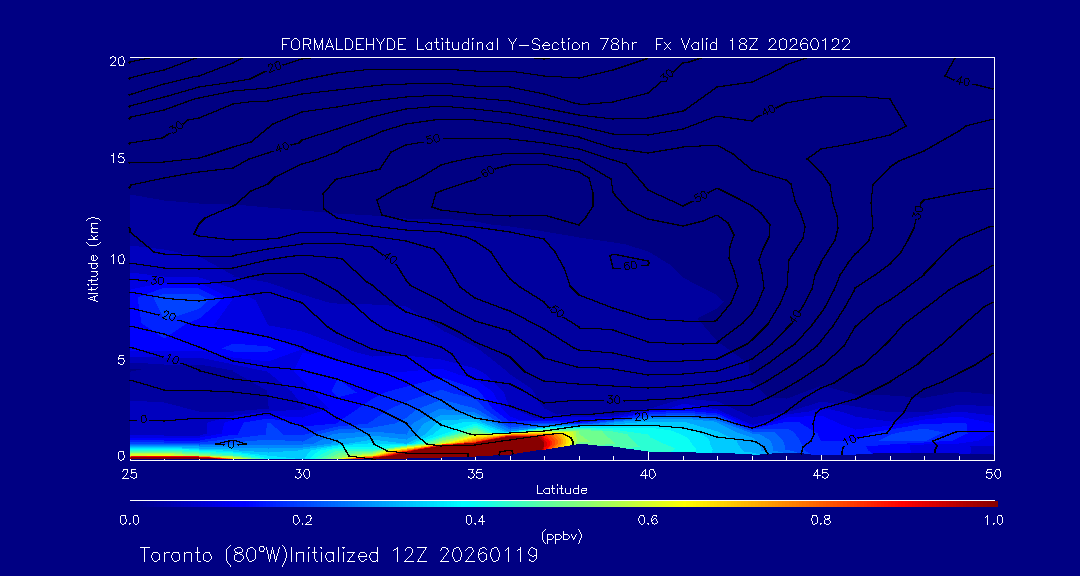Click the colorbar label 0.6
This screenshot has height=576, width=1080.
(x=648, y=520)
